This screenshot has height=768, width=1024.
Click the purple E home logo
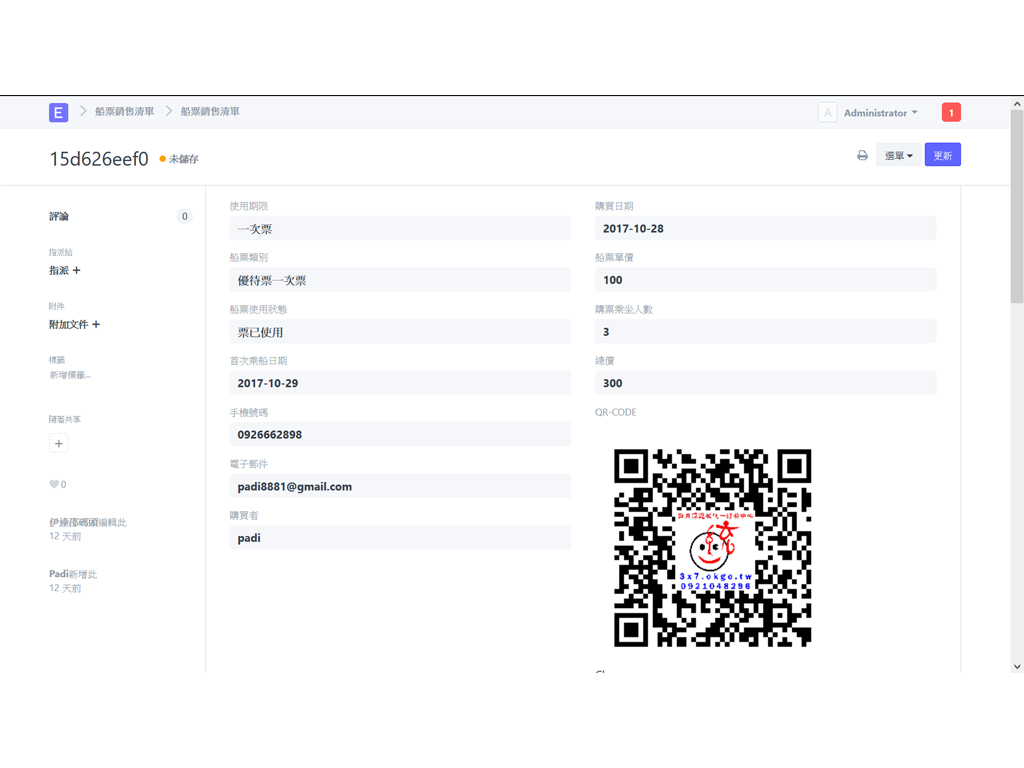pos(58,112)
